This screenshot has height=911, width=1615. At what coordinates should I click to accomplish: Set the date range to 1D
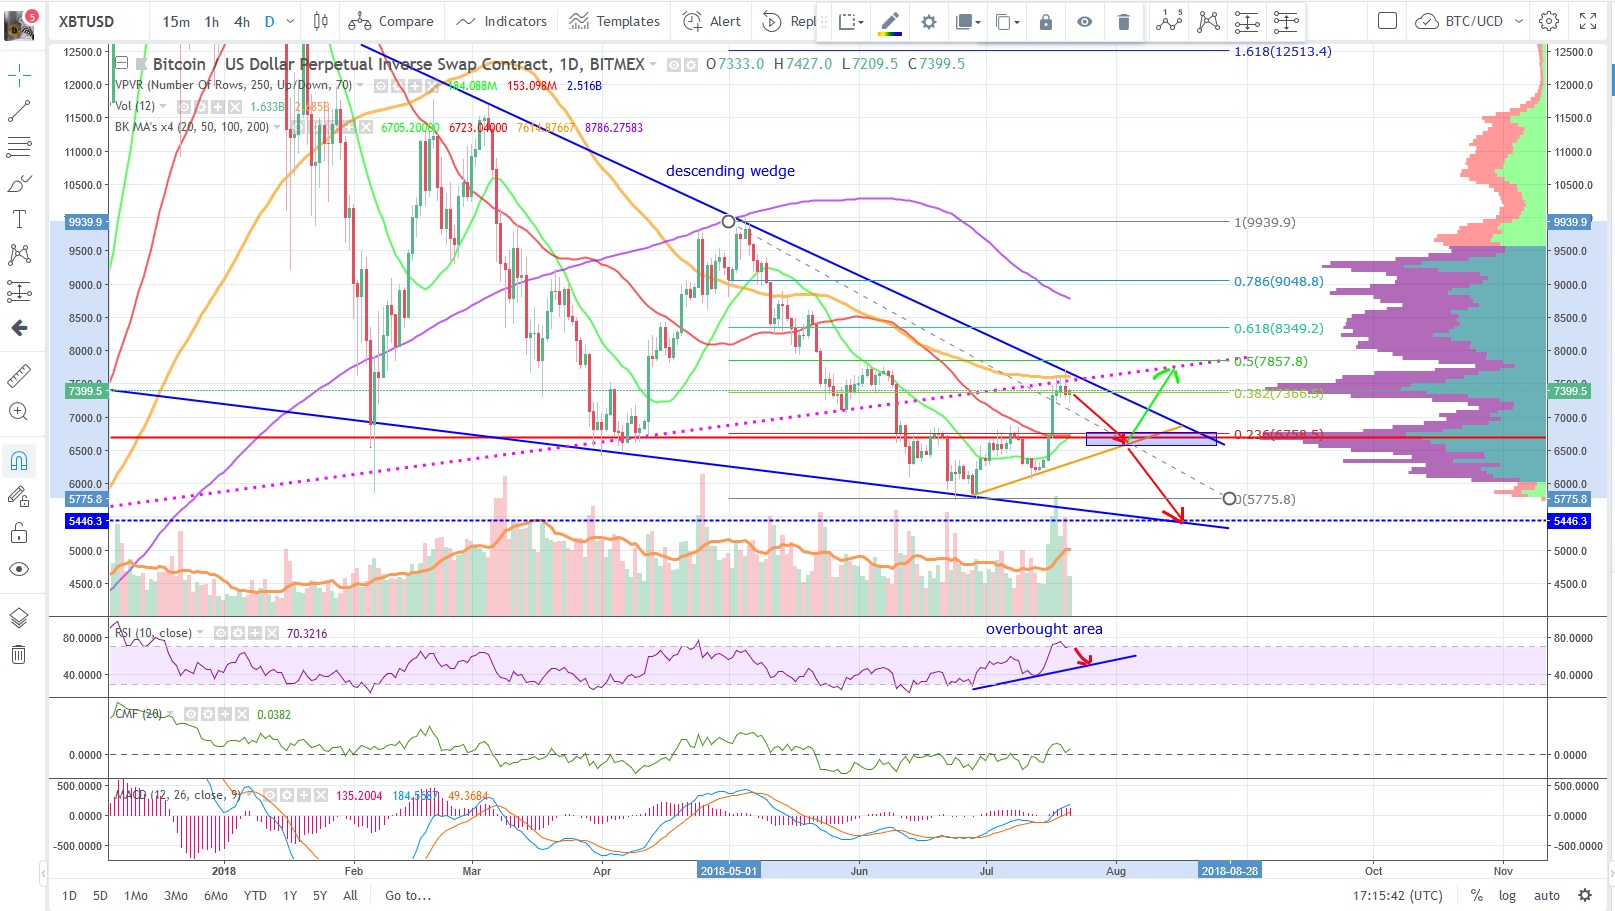pos(69,895)
